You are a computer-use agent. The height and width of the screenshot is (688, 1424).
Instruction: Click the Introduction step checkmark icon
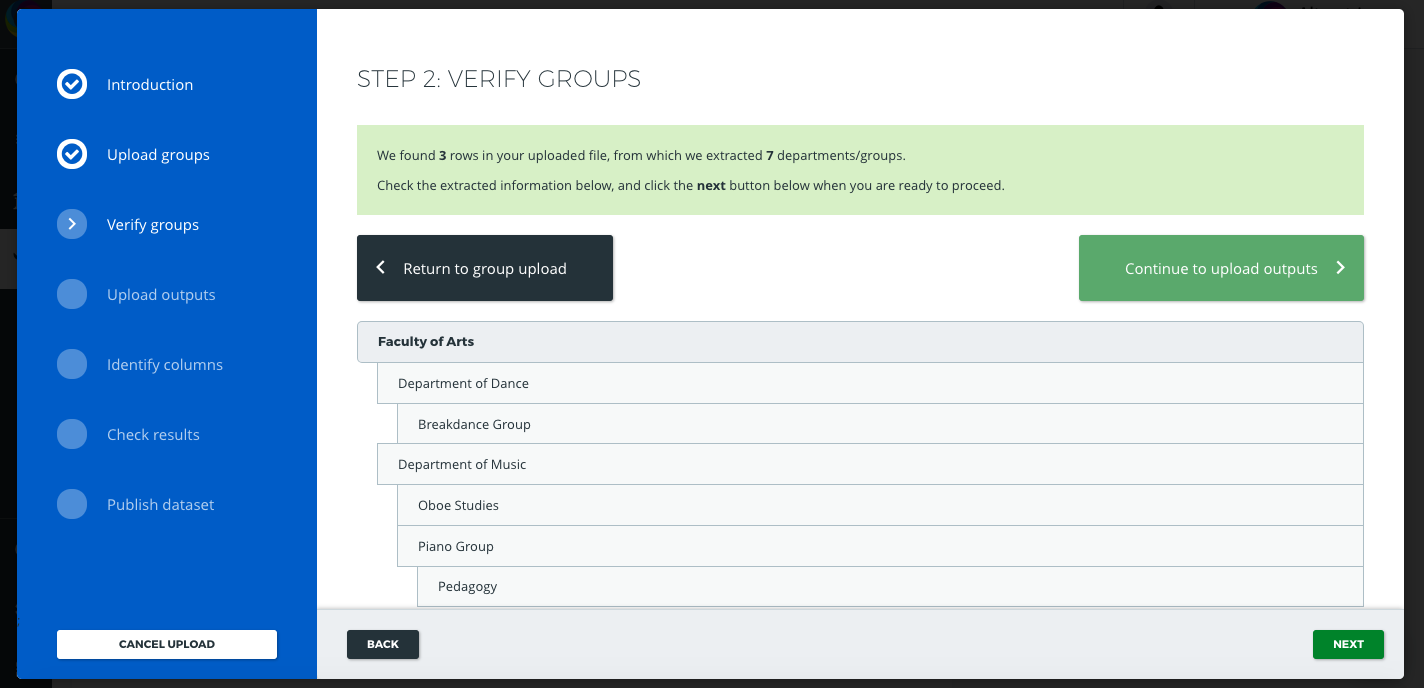tap(72, 85)
